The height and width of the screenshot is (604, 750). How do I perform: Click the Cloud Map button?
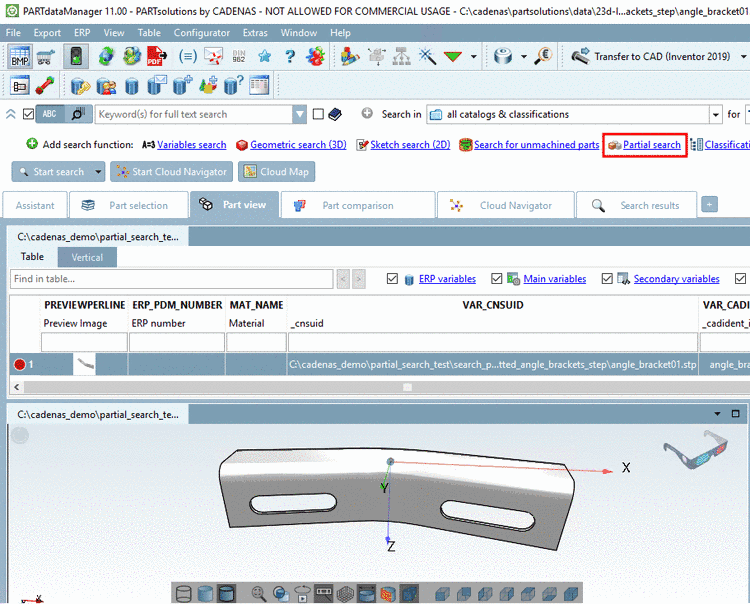[276, 172]
